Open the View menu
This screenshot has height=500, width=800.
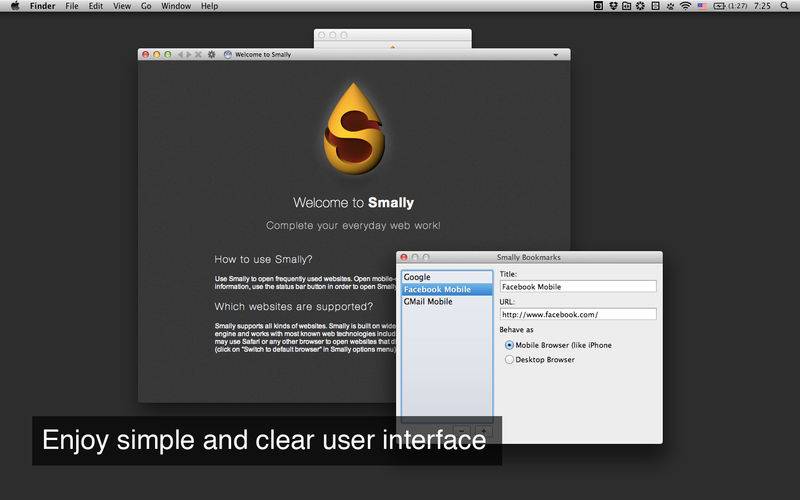(x=122, y=6)
